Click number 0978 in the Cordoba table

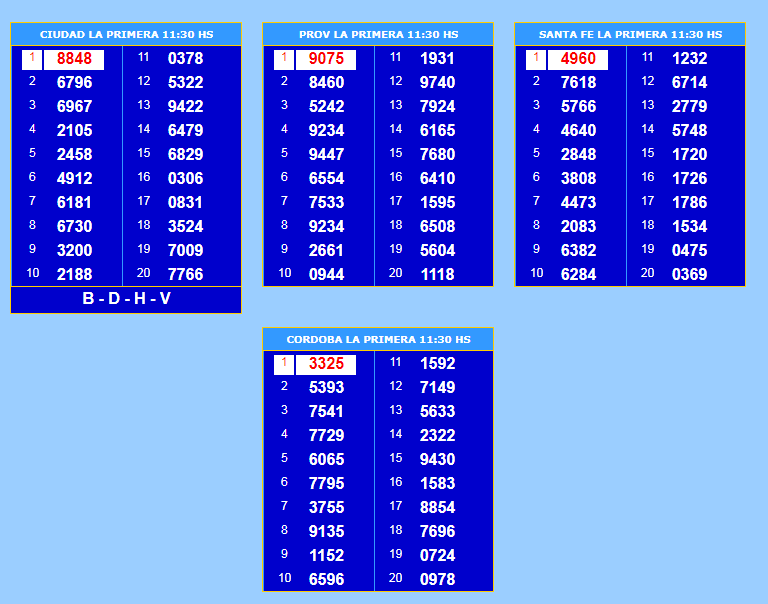point(437,579)
